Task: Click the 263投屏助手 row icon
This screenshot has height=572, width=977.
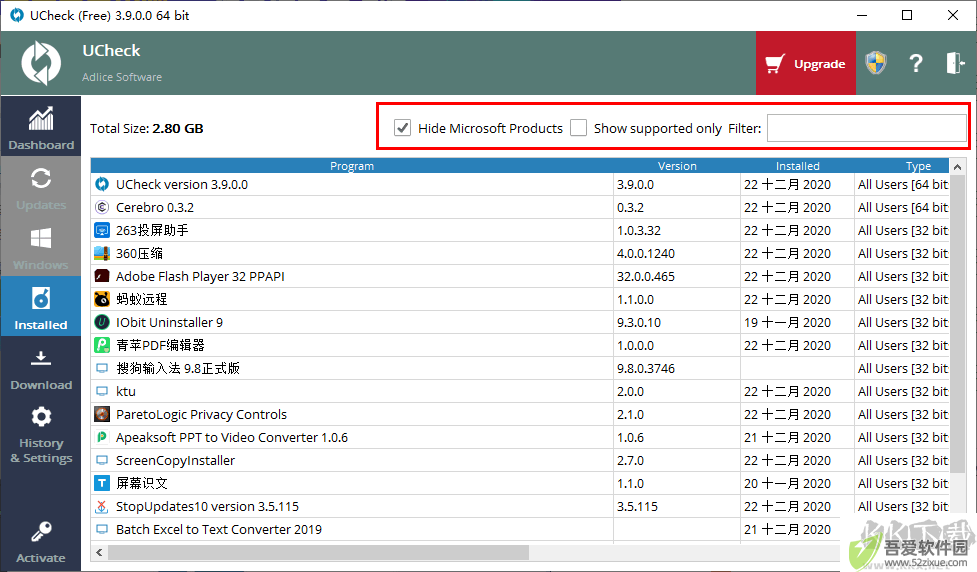Action: (102, 231)
